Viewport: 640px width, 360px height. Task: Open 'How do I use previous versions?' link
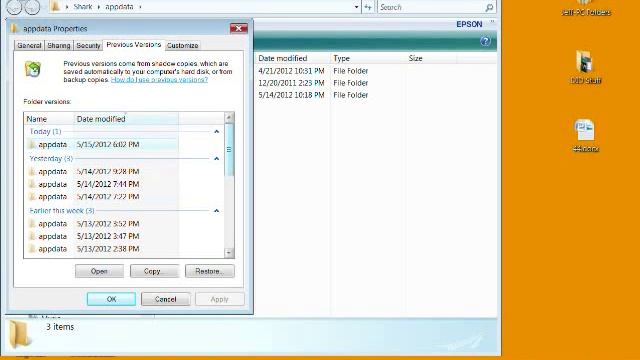click(x=159, y=80)
